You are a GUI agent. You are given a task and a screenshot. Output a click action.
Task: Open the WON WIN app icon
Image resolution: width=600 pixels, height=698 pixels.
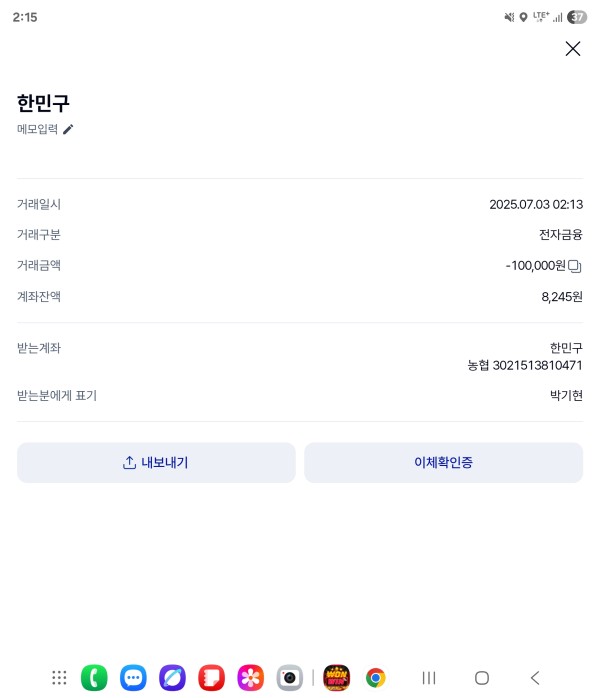coord(336,678)
